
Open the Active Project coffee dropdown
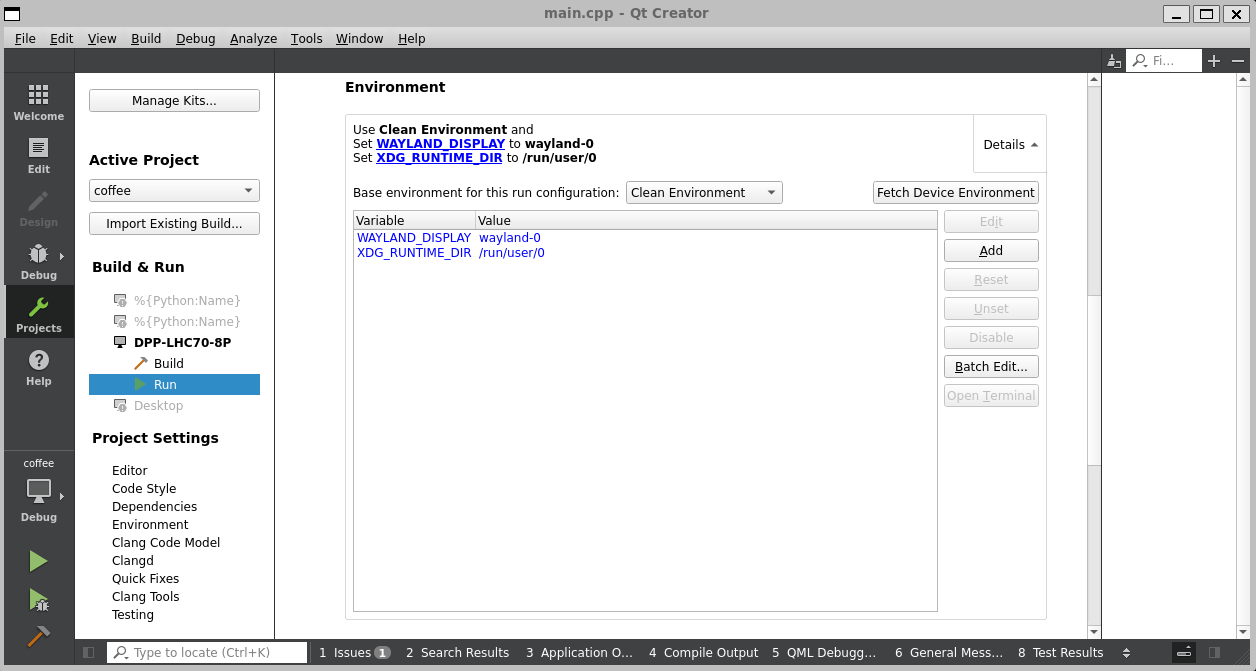[174, 191]
